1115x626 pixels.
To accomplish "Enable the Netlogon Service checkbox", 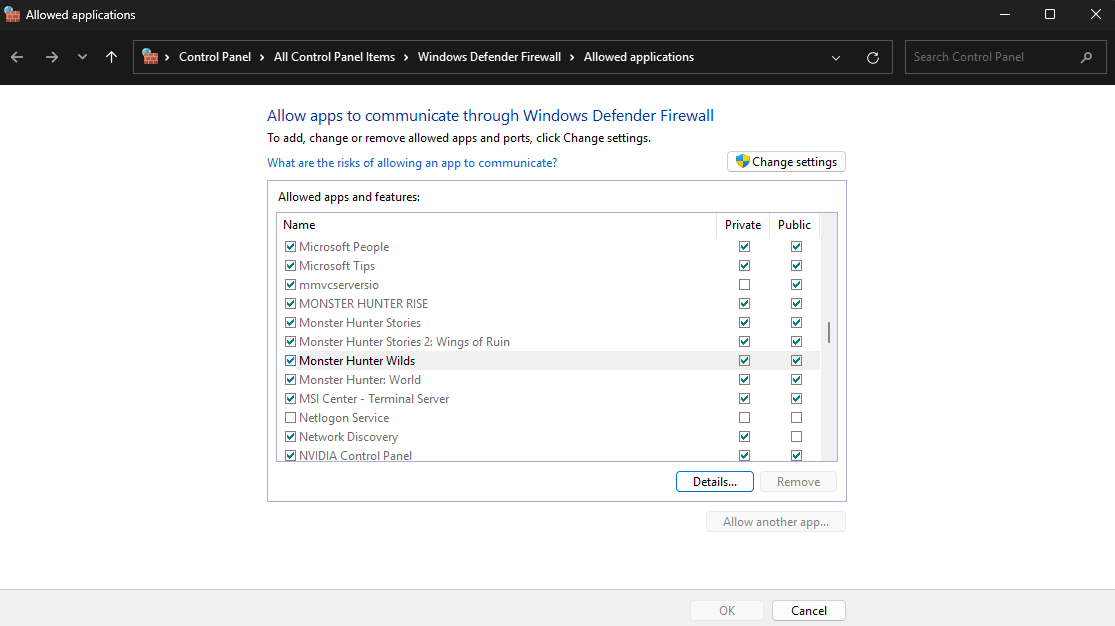I will (290, 418).
